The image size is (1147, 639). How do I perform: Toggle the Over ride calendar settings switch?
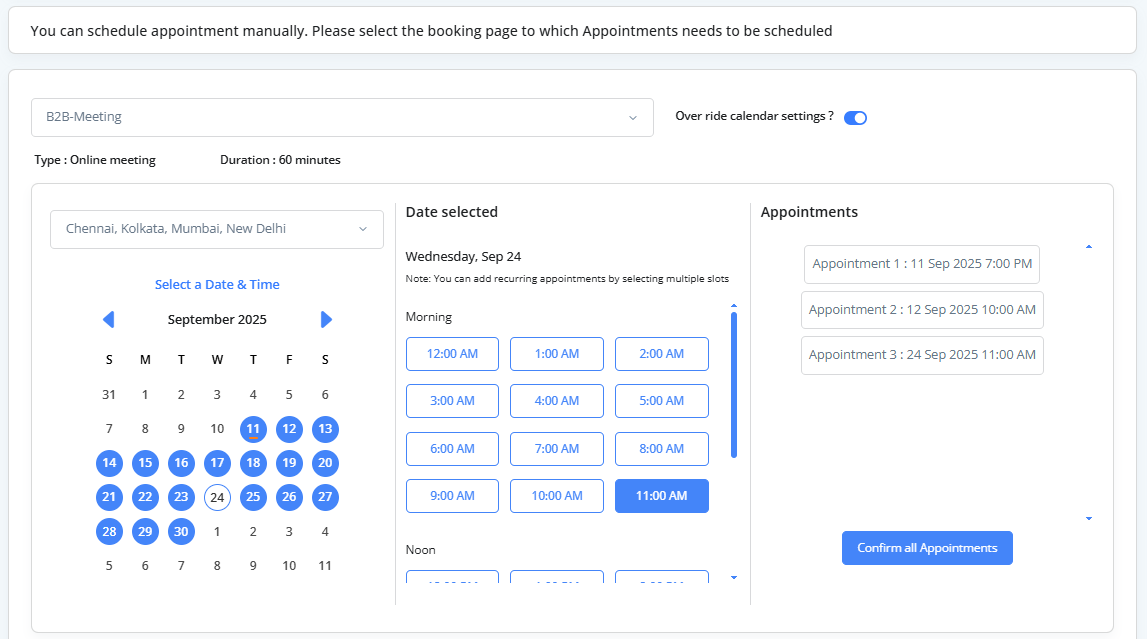point(855,117)
